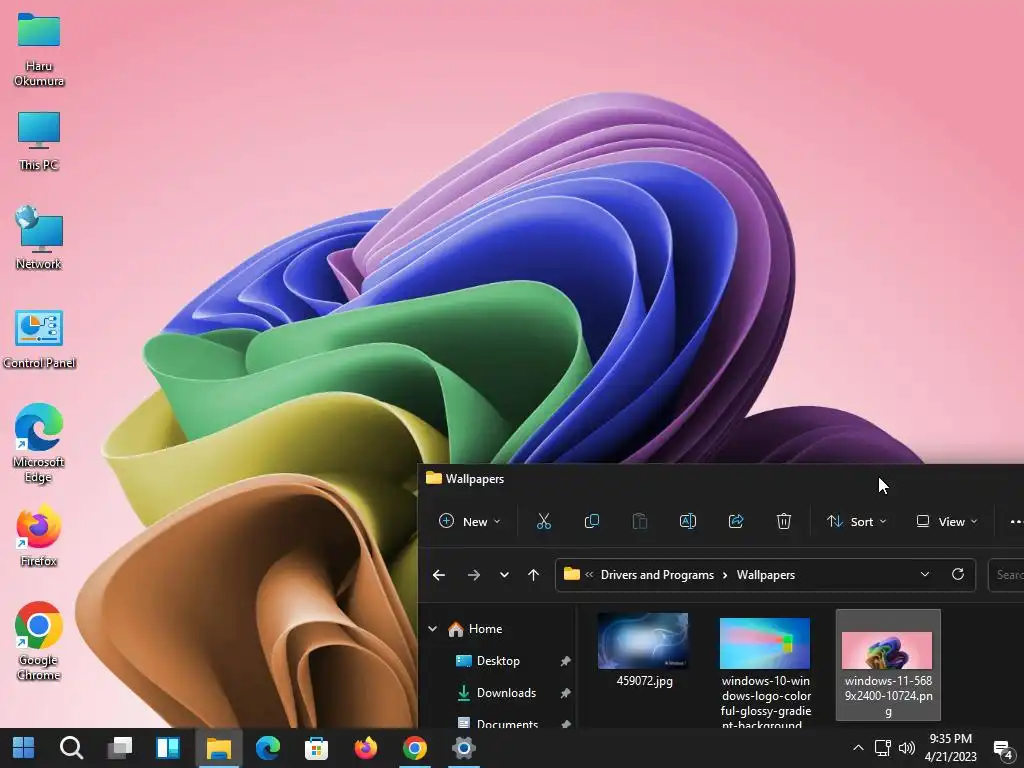Click the Search box in Explorer
1024x768 pixels.
tap(1006, 575)
